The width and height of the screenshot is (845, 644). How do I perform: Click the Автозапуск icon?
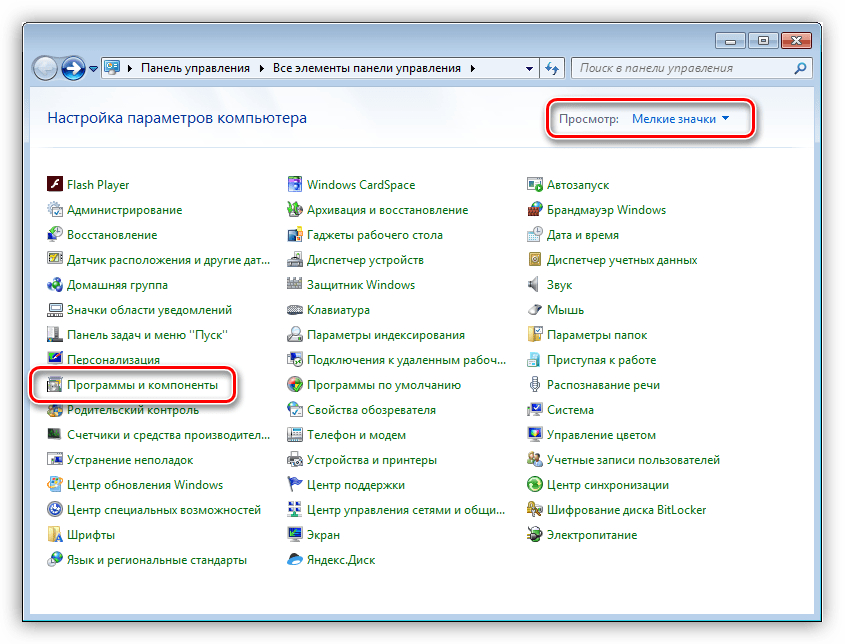coord(535,184)
